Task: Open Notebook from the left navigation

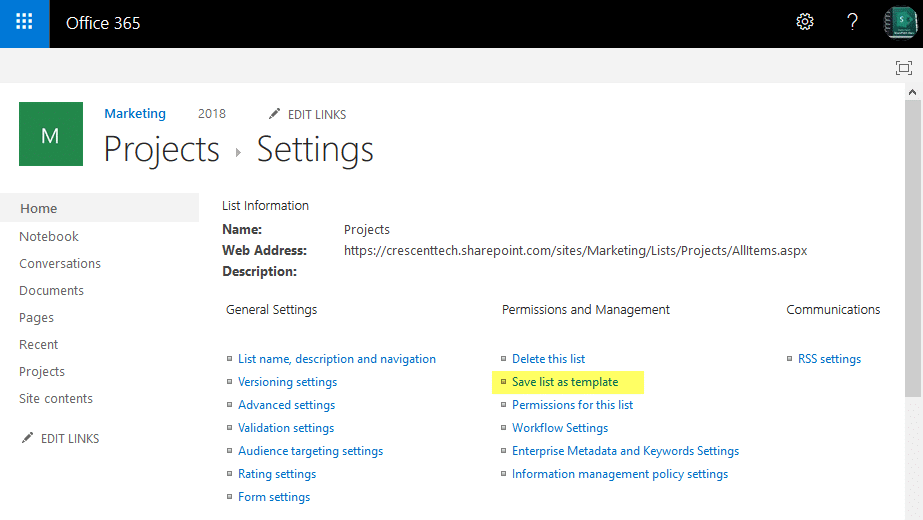Action: pyautogui.click(x=49, y=236)
